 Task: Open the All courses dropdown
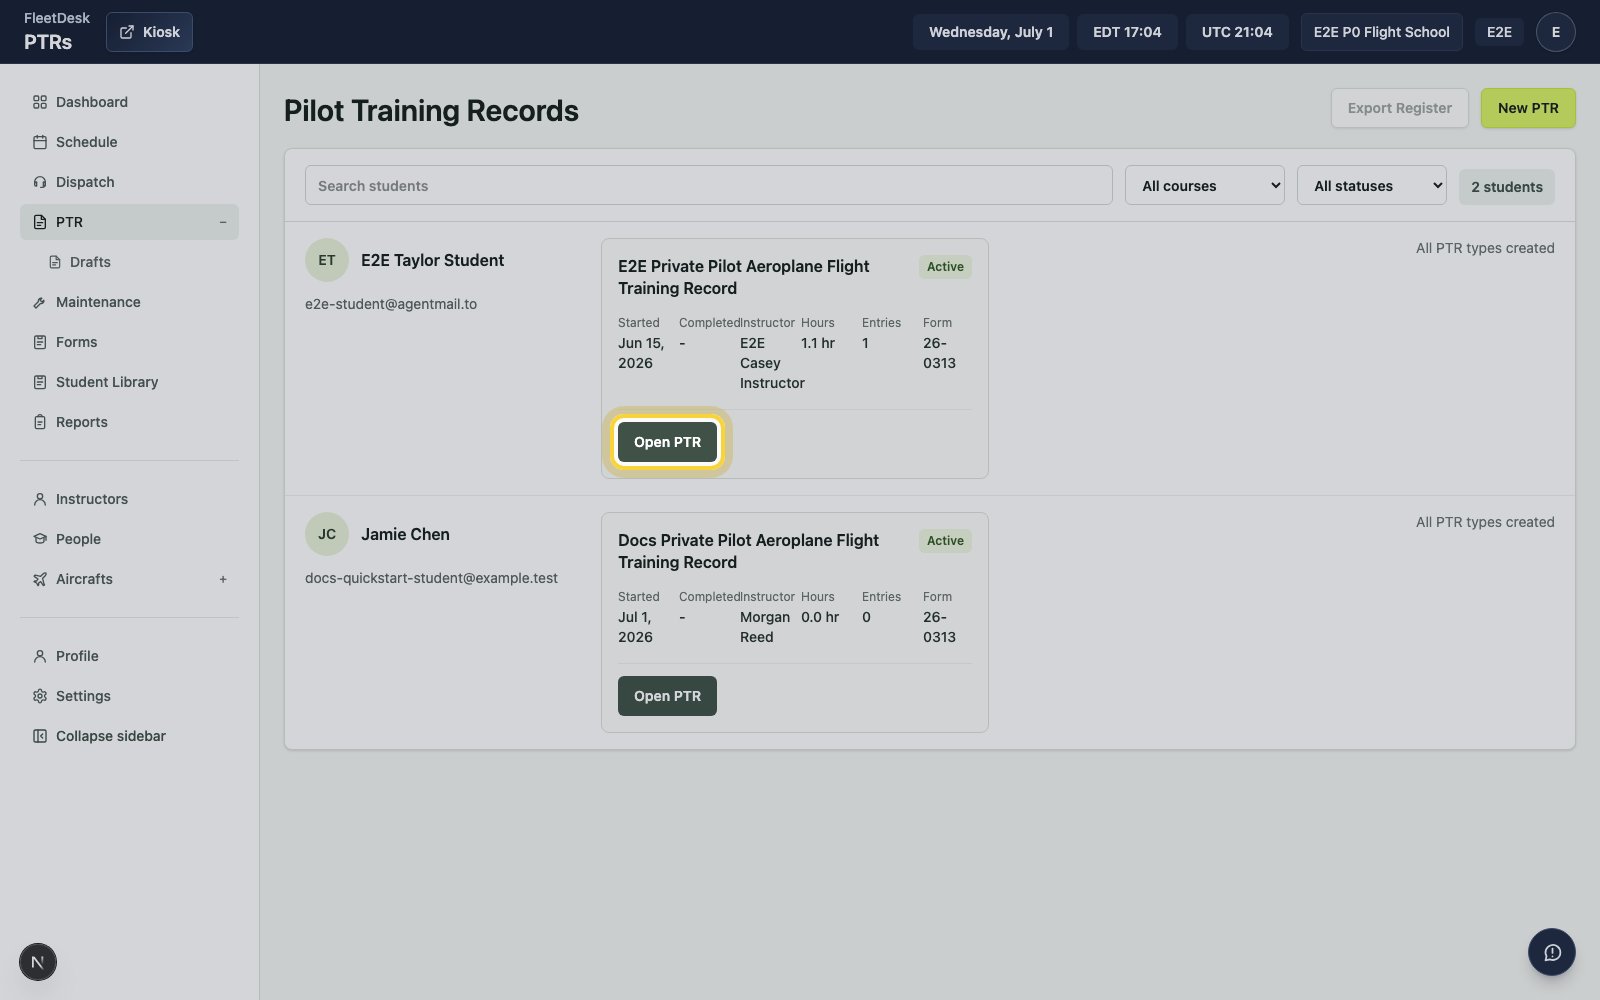[1205, 185]
